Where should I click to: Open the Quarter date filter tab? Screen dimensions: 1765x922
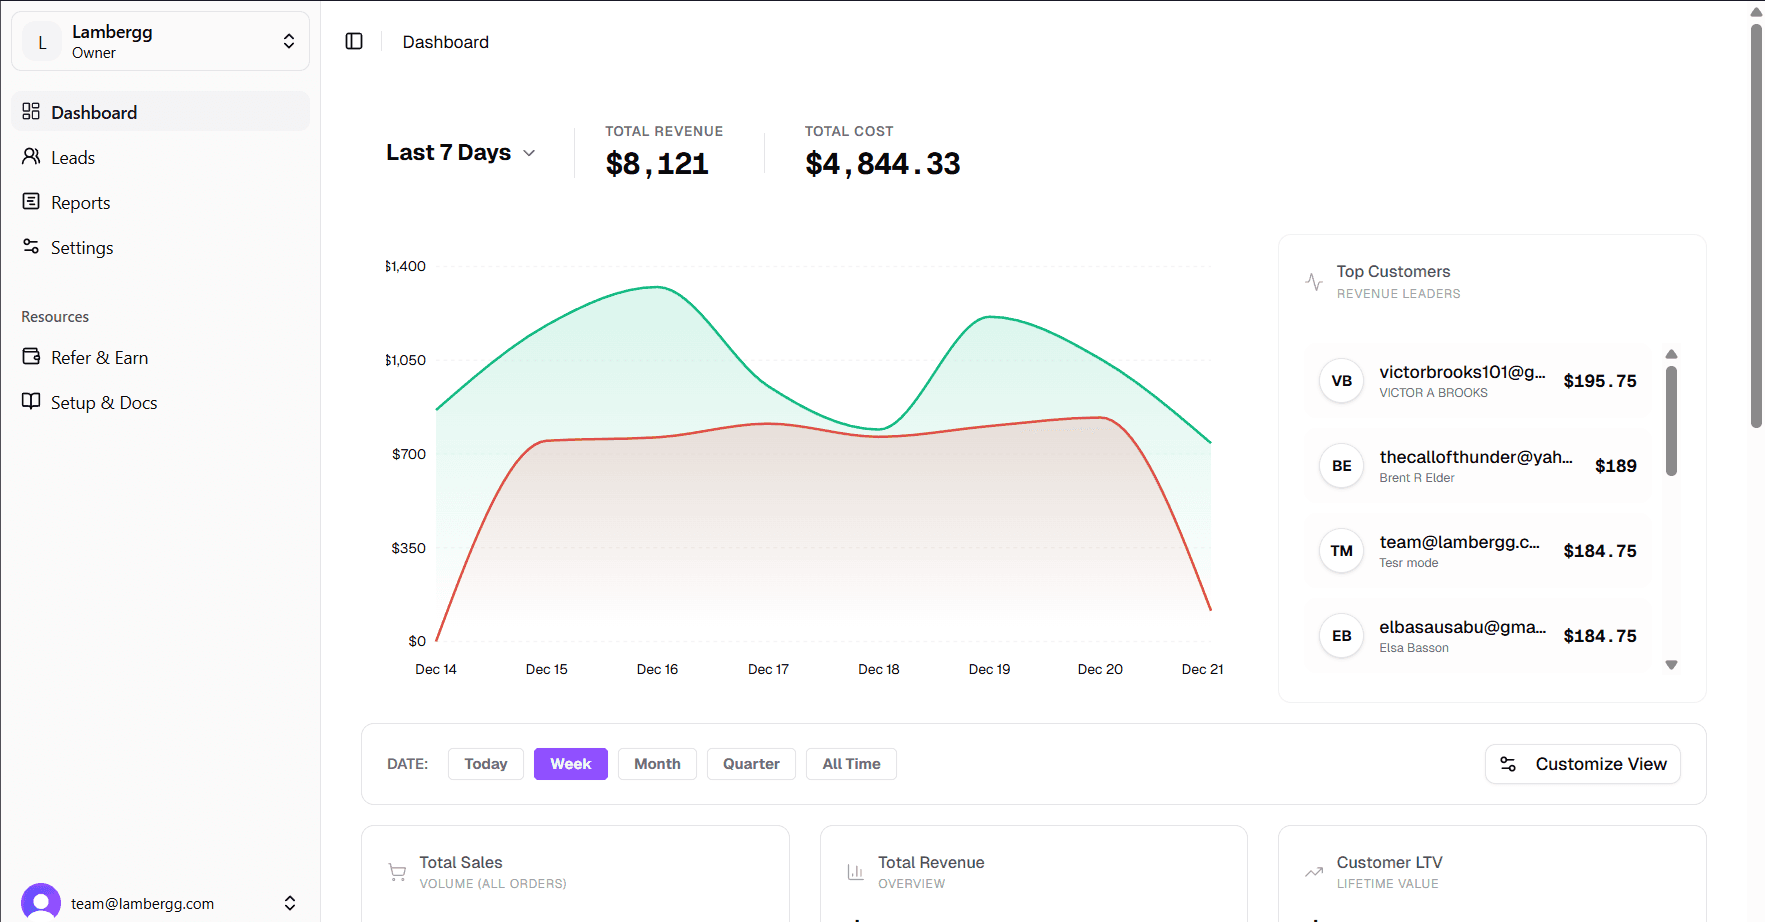pos(751,763)
